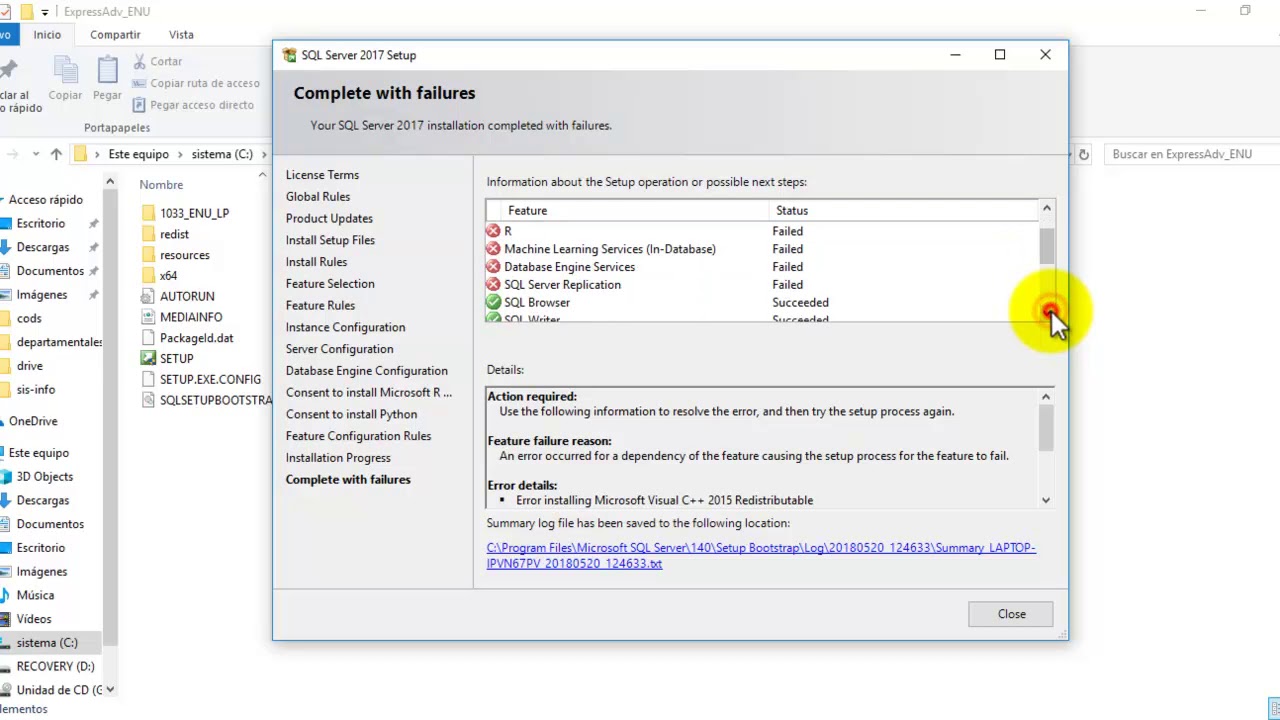The height and width of the screenshot is (720, 1280).
Task: Click the Nombre column header in Explorer
Action: coord(161,185)
